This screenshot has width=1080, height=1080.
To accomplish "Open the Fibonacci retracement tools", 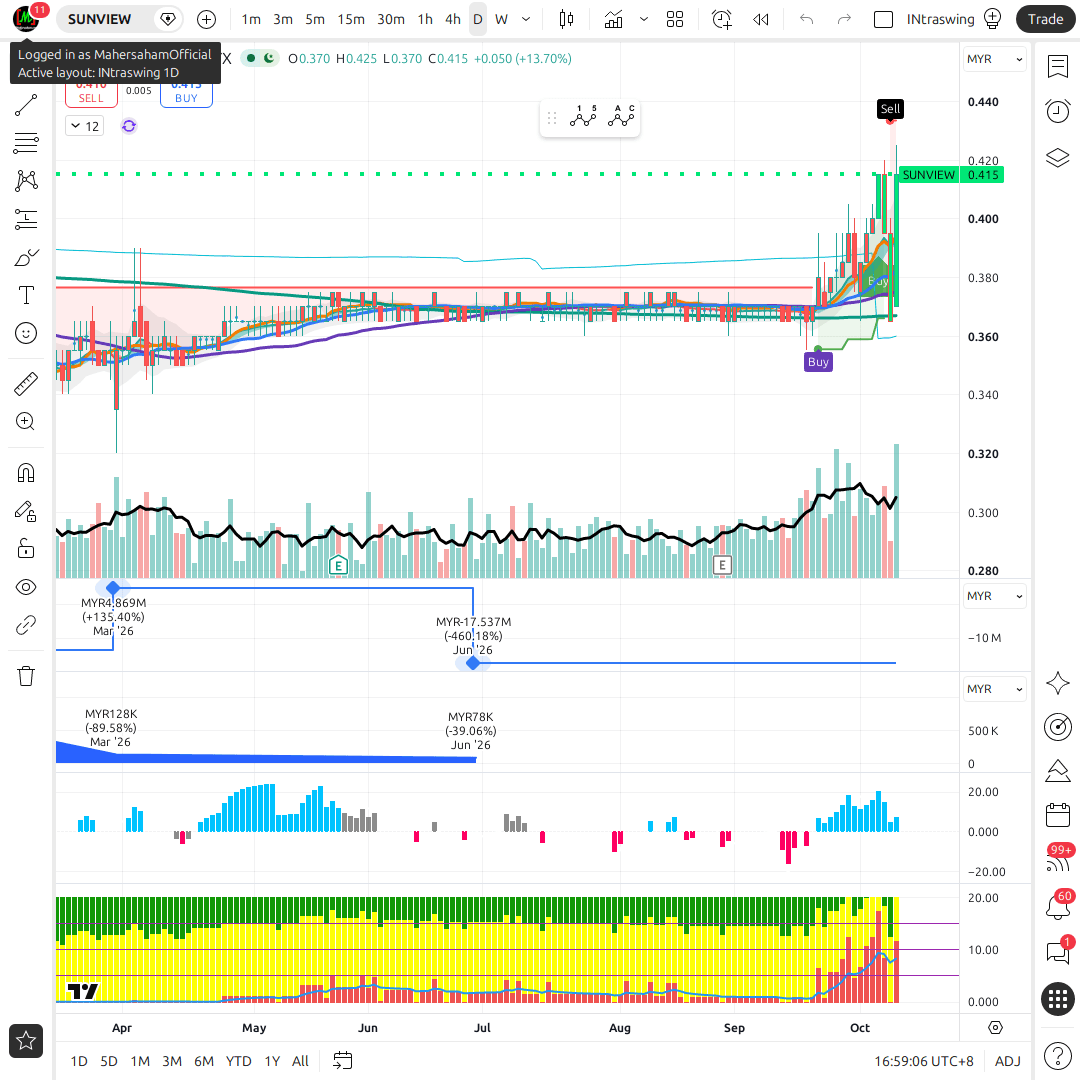I will pos(25,143).
